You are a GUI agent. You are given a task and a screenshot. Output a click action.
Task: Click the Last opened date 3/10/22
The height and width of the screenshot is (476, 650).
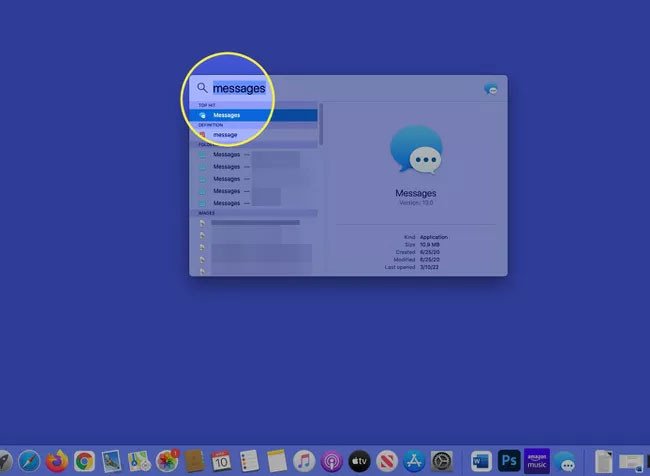(429, 267)
